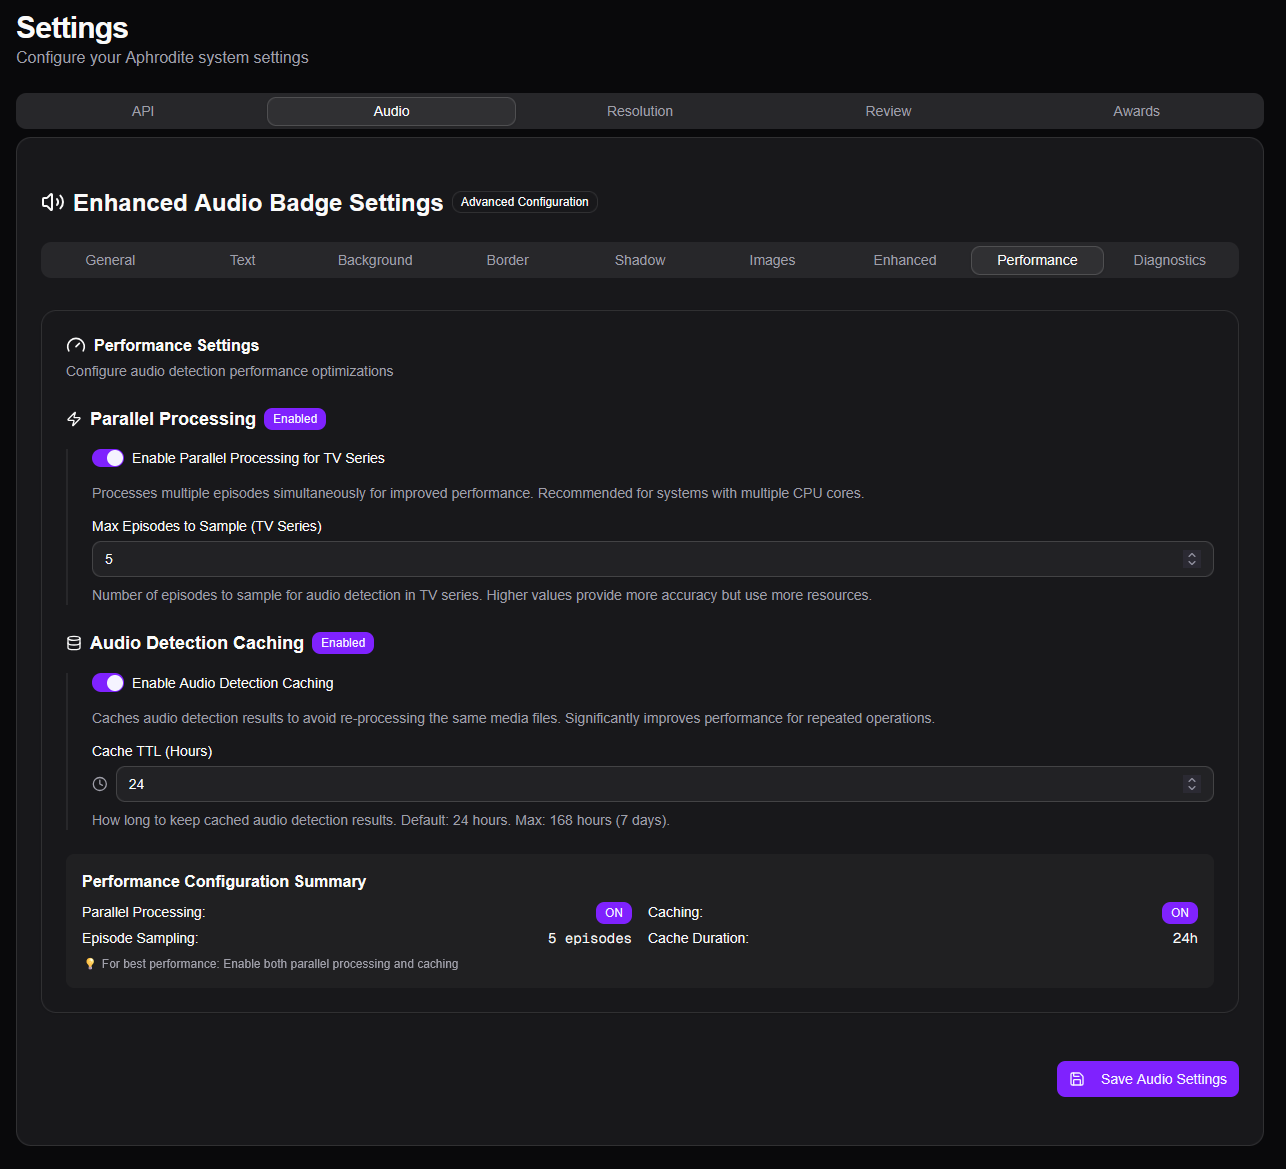Click the 'Enable Audio Detection Caching' label

(233, 683)
